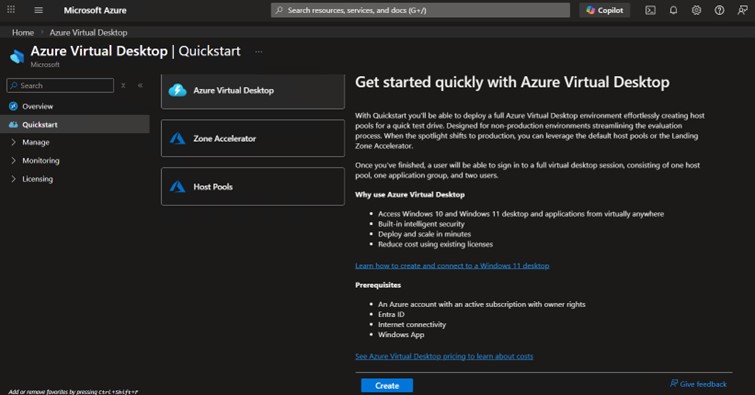Open the Licensing menu item
Screen dimensions: 755x395
(38, 179)
